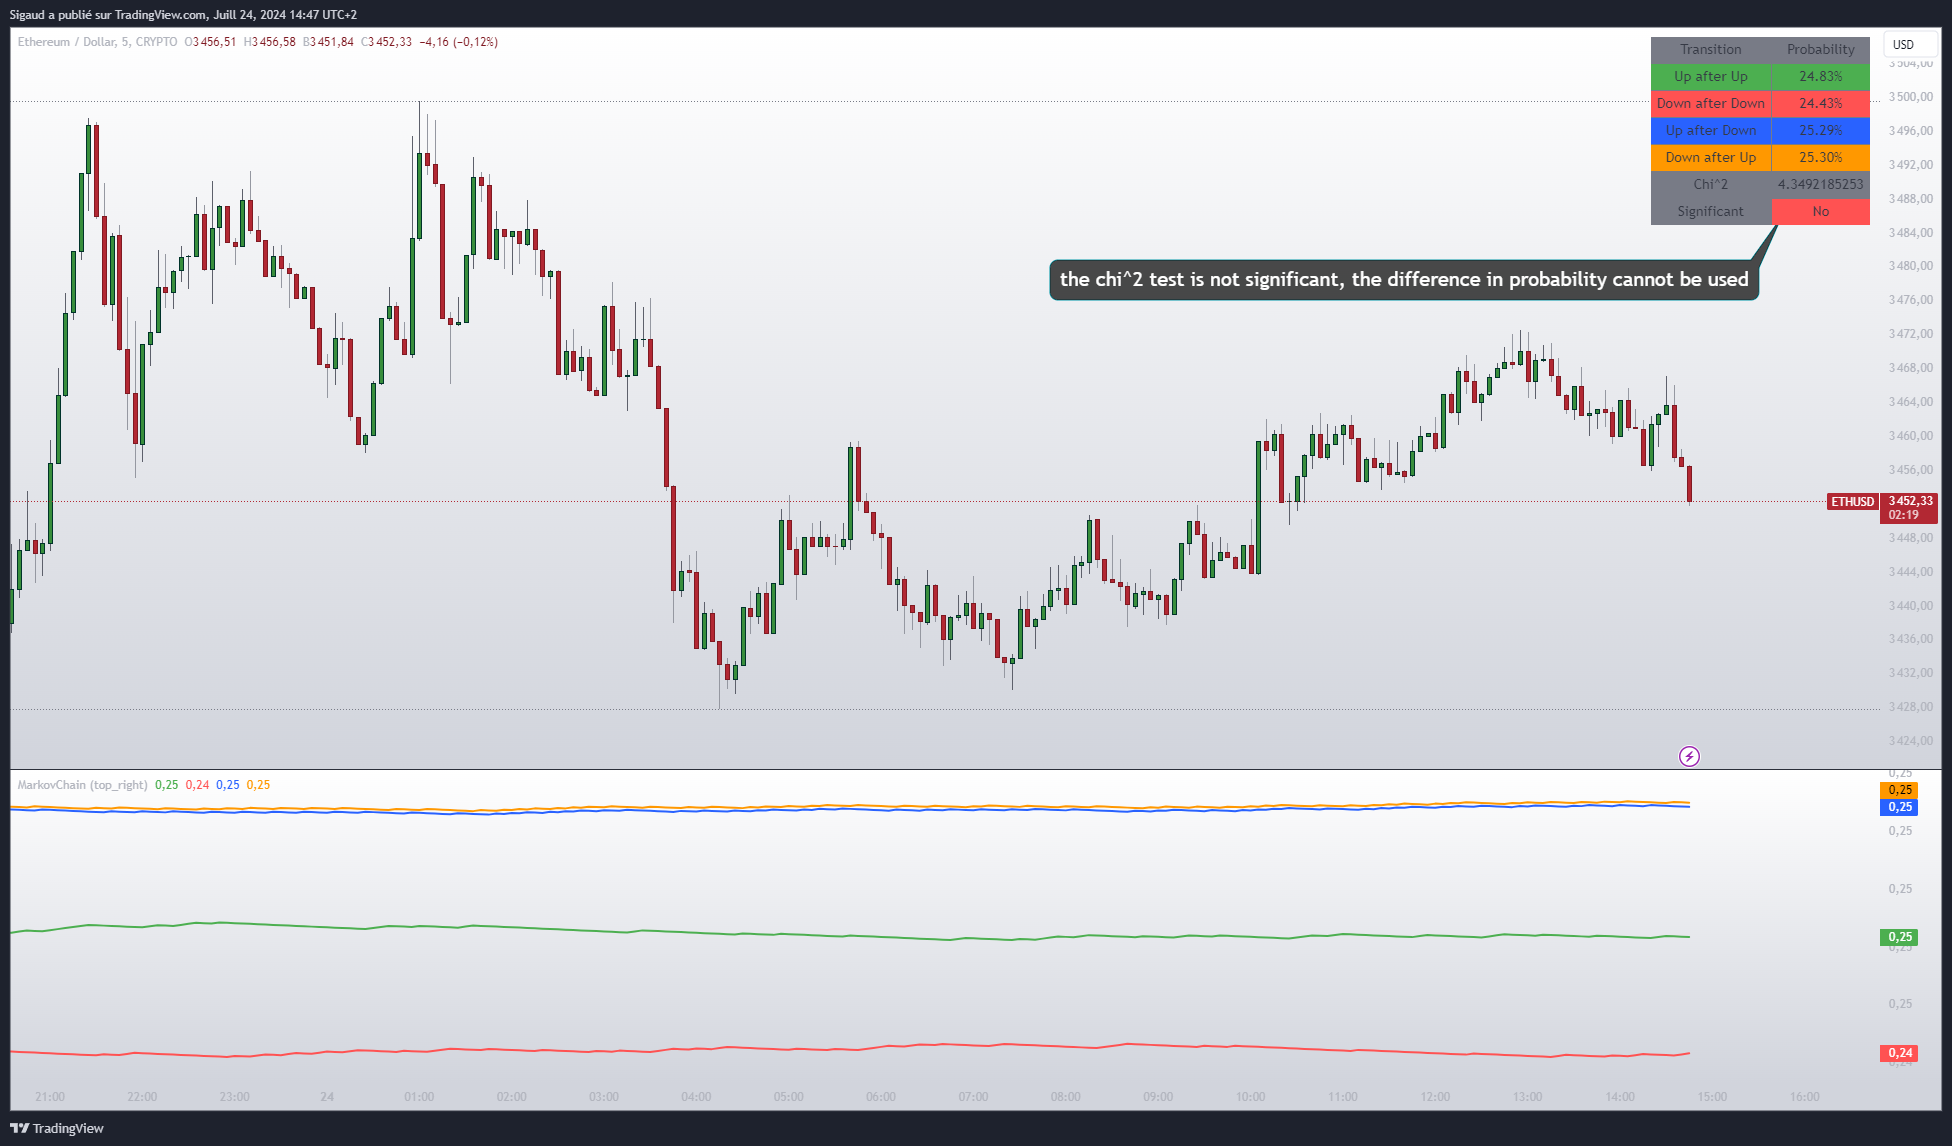Click the countdown timer 02:19
Viewport: 1952px width, 1146px height.
[x=1903, y=515]
